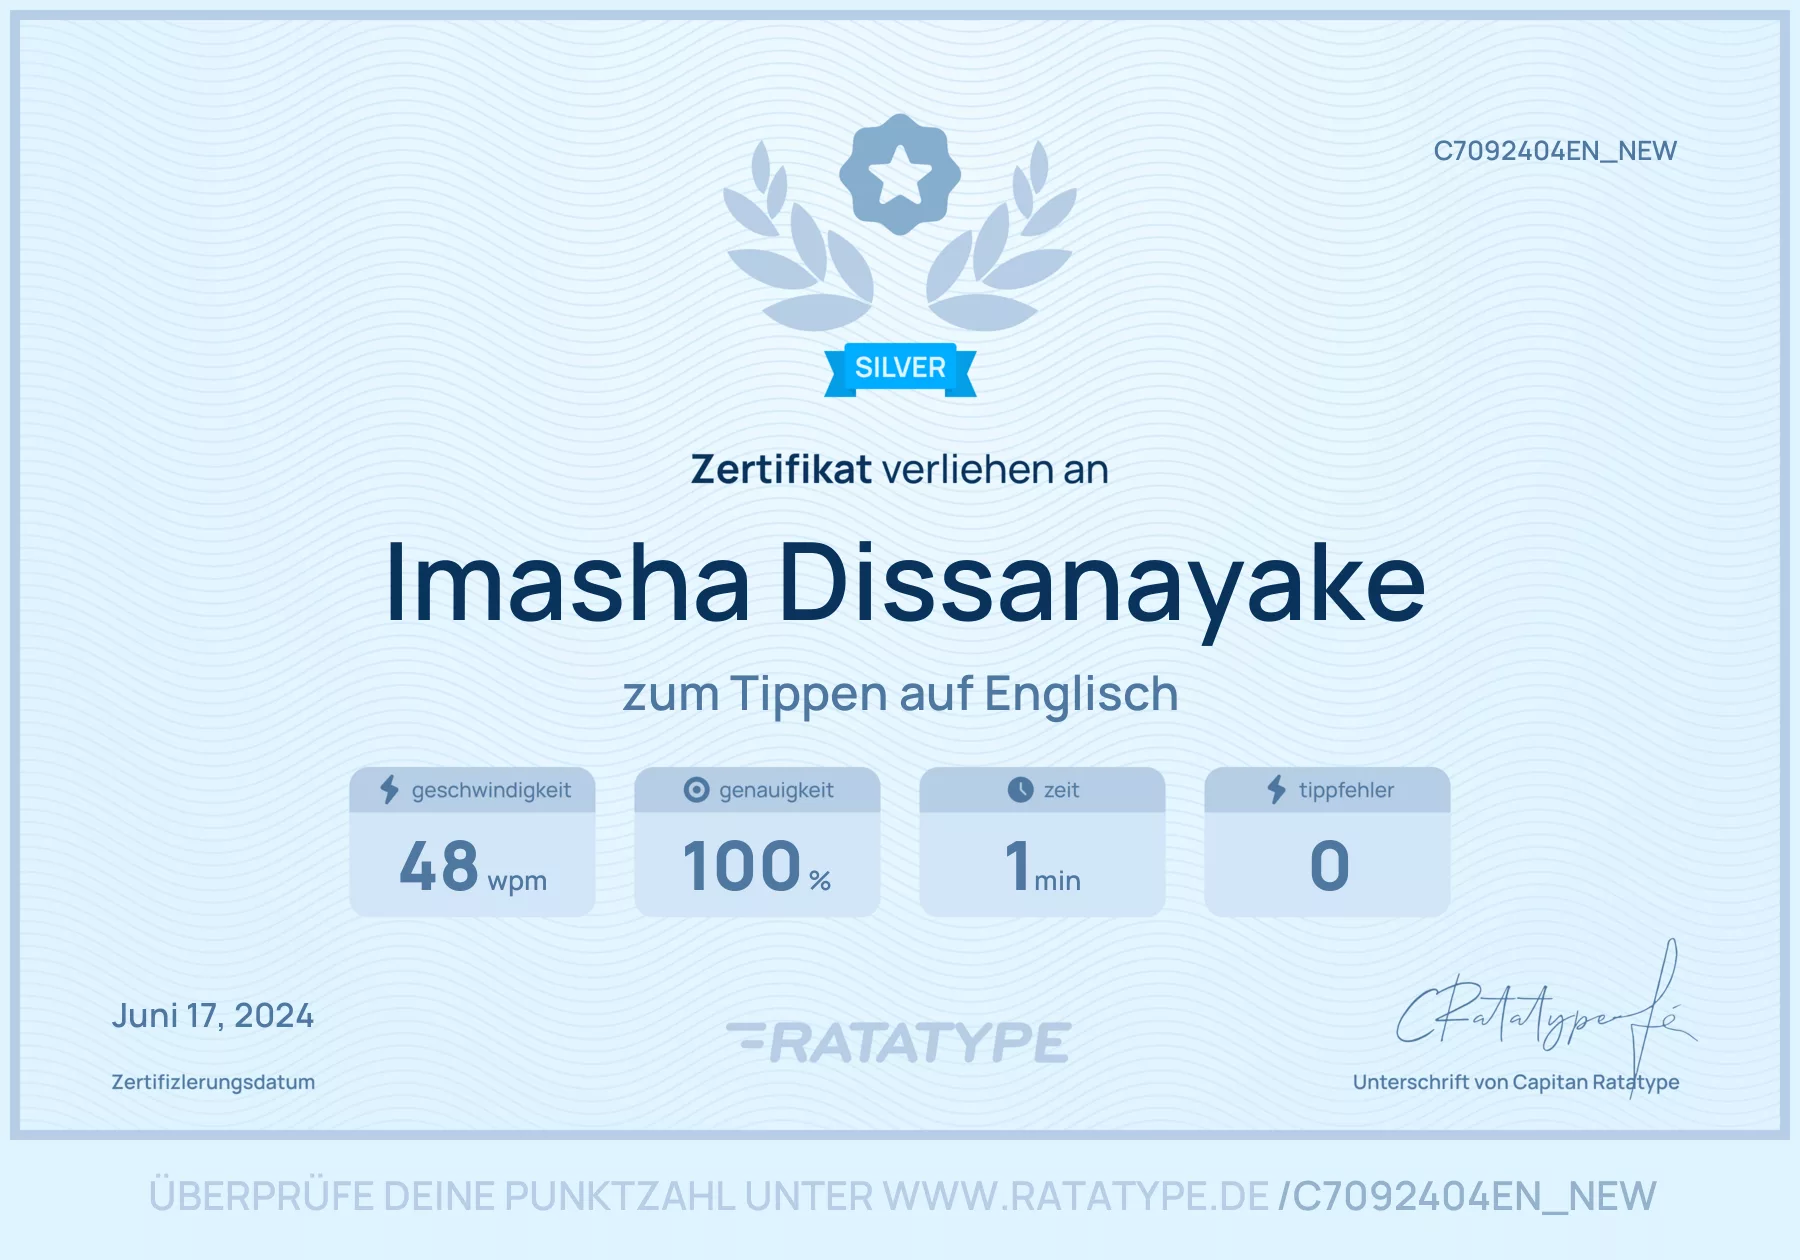Screen dimensions: 1800x1260
Task: Click the lightning bolt icon beside tippfehler
Action: click(x=1276, y=790)
